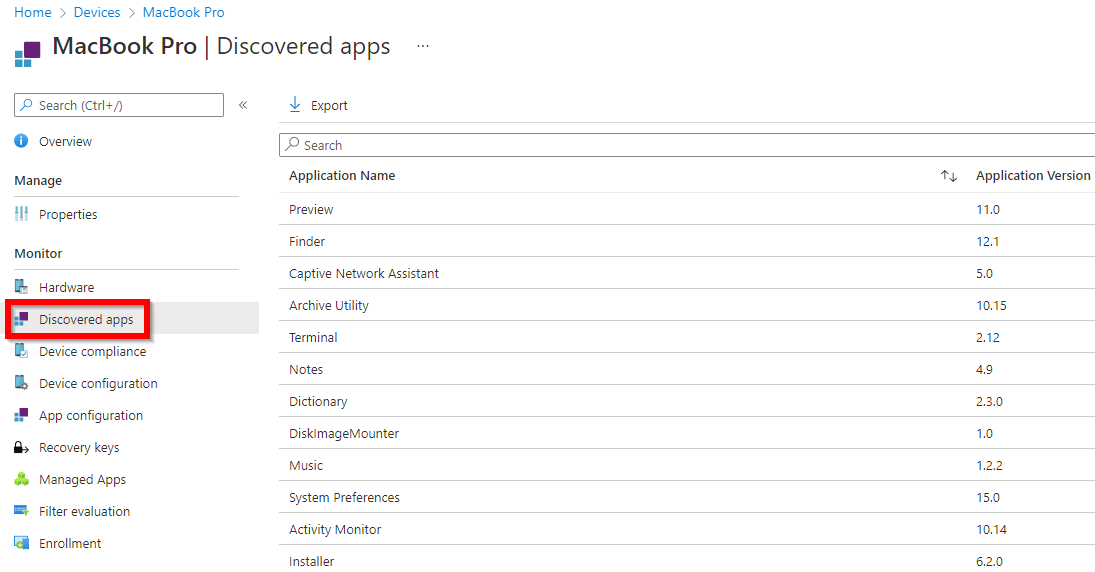Click version 15.0 for System Preferences
Screen dimensions: 1095x572
tap(987, 497)
